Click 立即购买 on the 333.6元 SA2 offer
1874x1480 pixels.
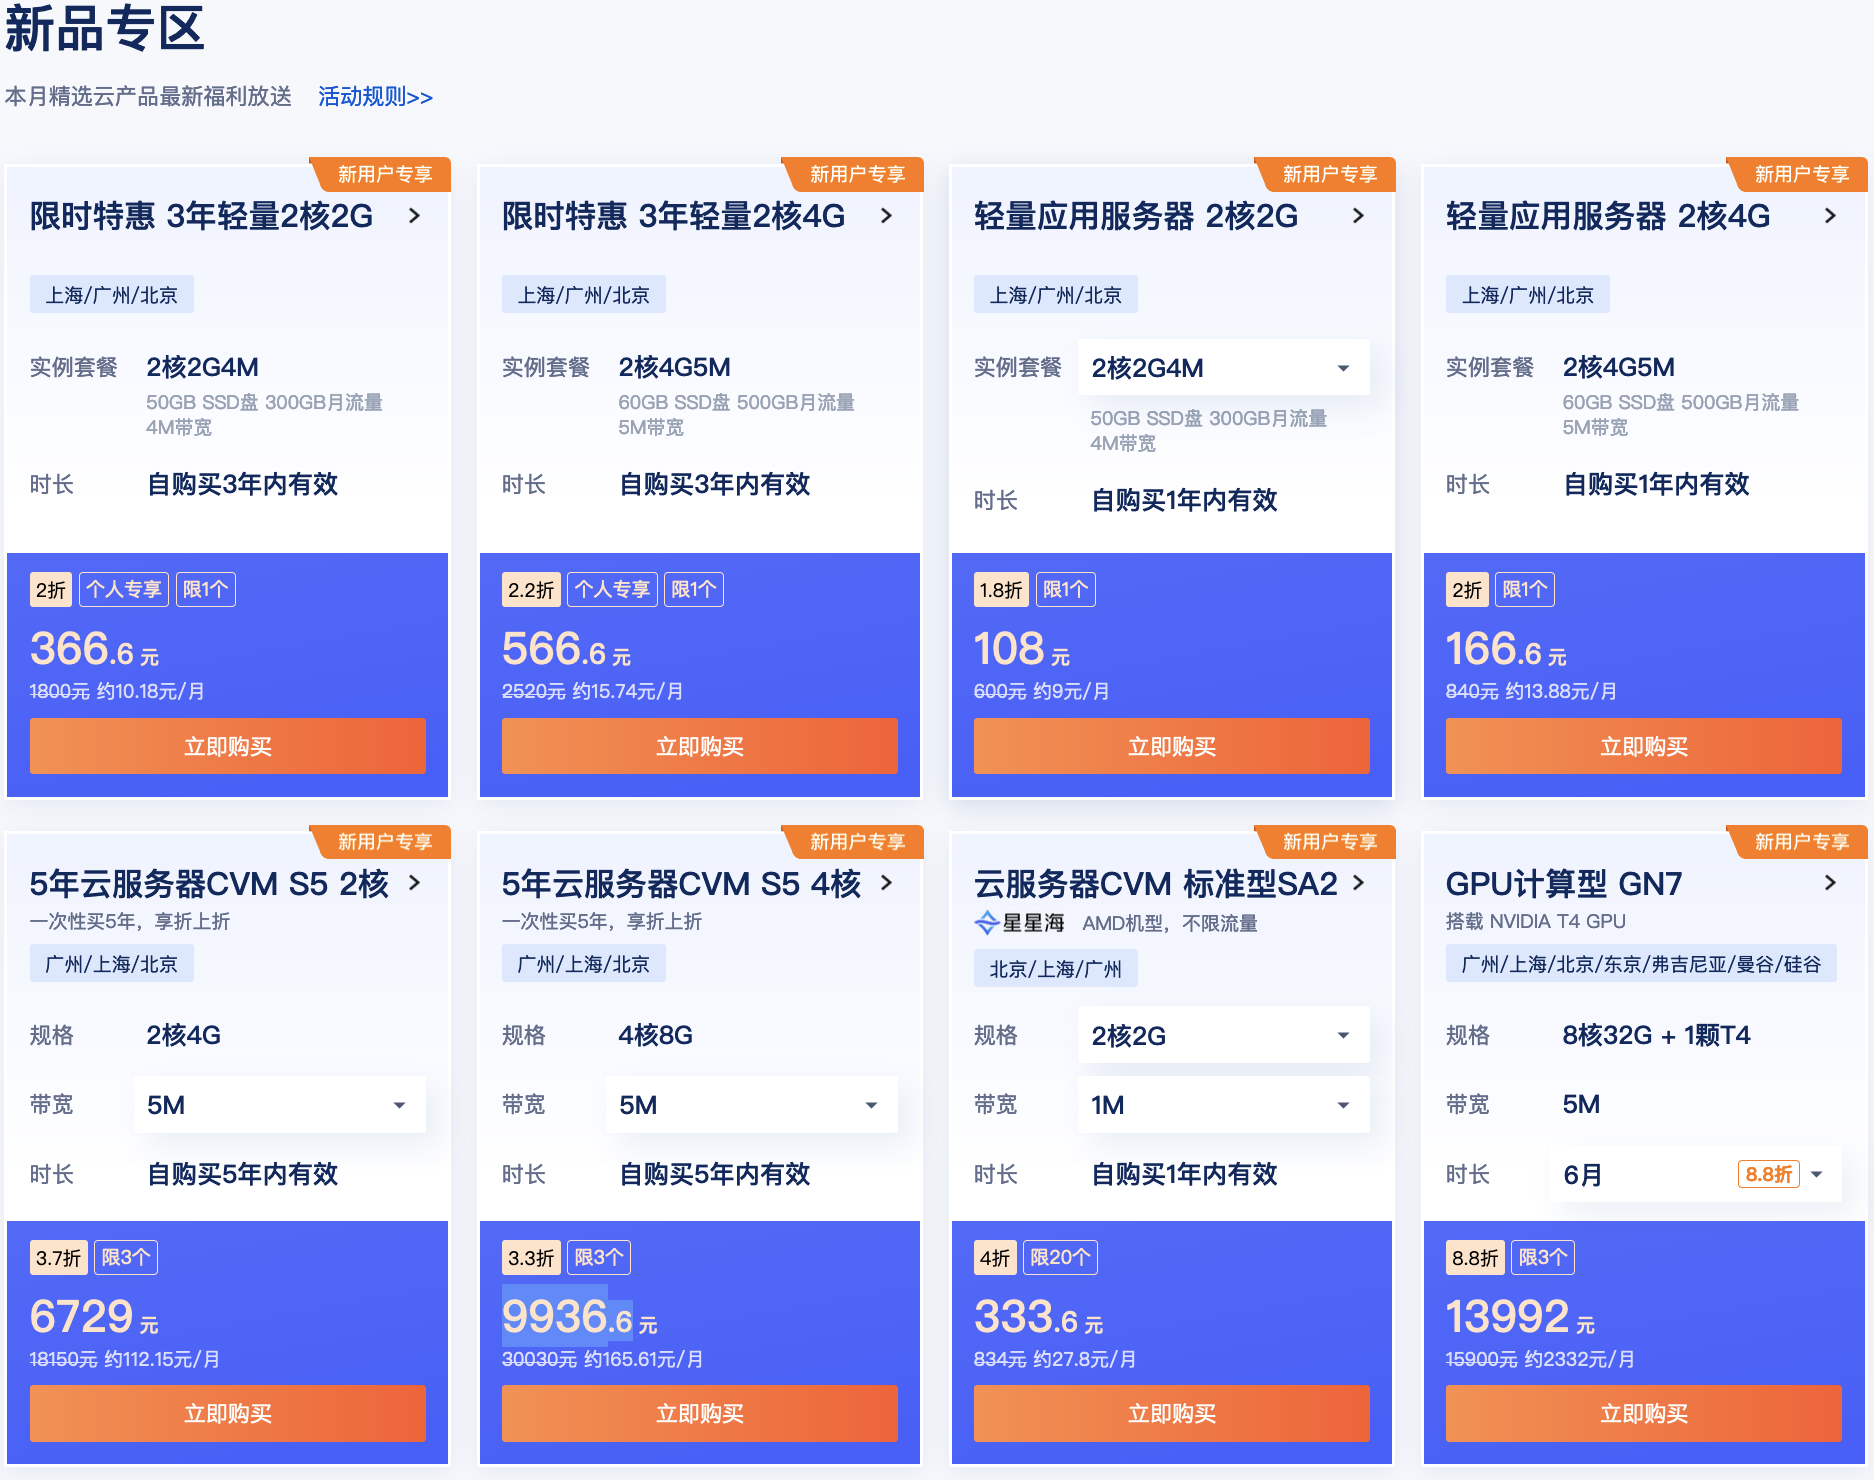coord(1171,1414)
